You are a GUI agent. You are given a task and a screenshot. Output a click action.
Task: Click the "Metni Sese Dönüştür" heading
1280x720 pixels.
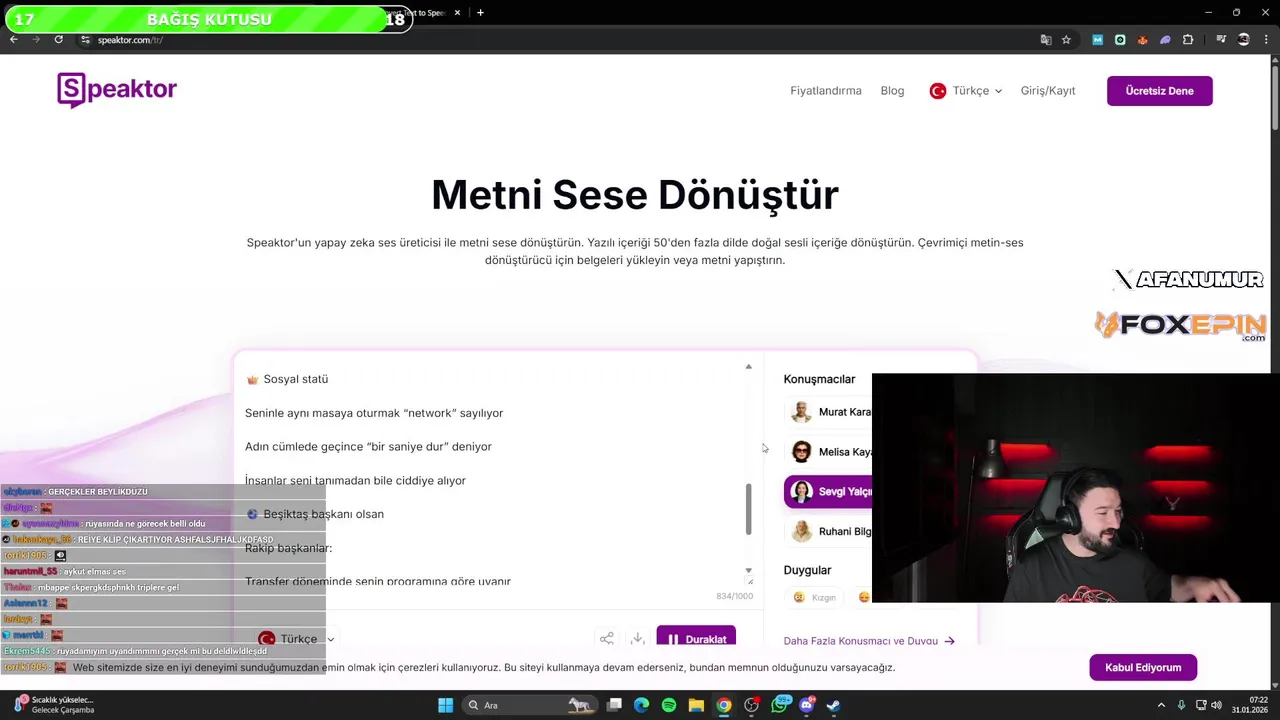tap(635, 194)
